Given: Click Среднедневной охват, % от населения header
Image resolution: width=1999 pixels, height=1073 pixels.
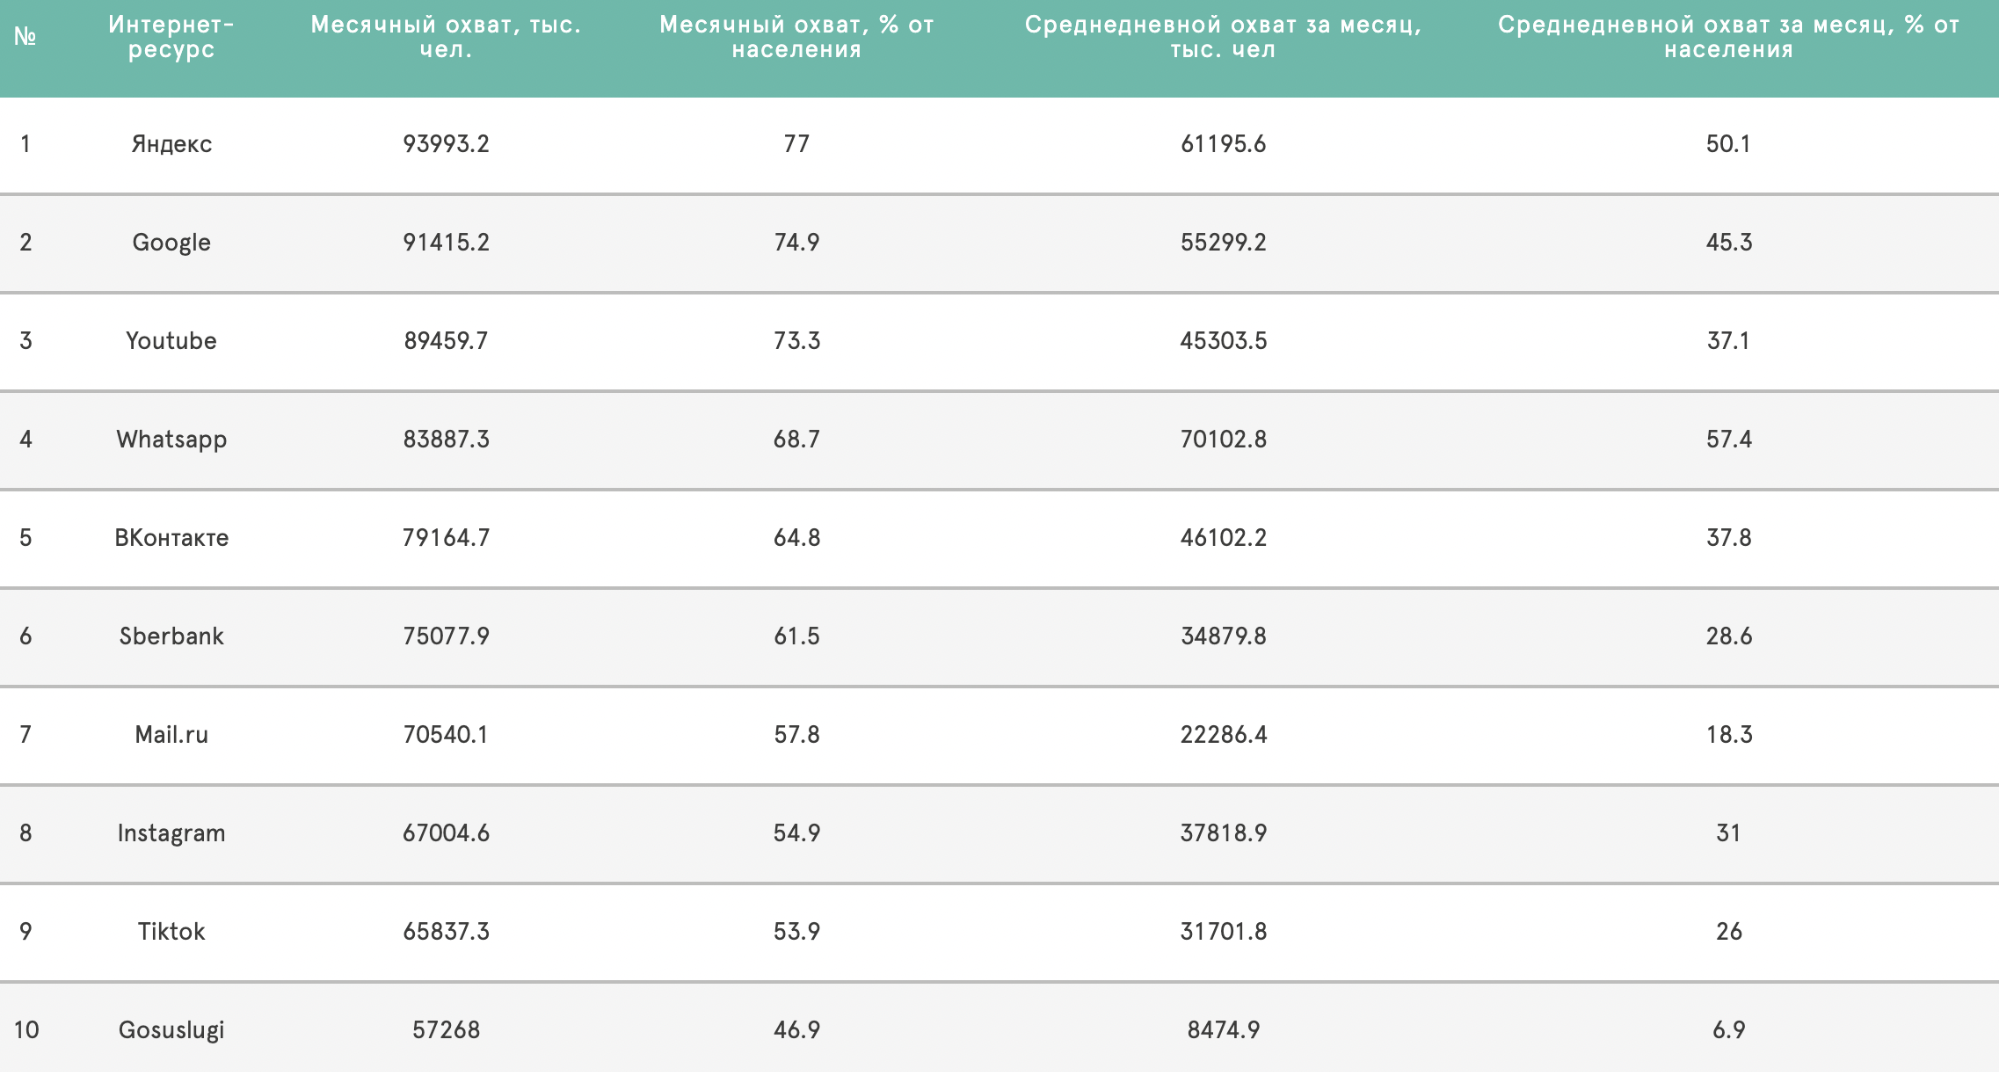Looking at the screenshot, I should tap(1728, 37).
